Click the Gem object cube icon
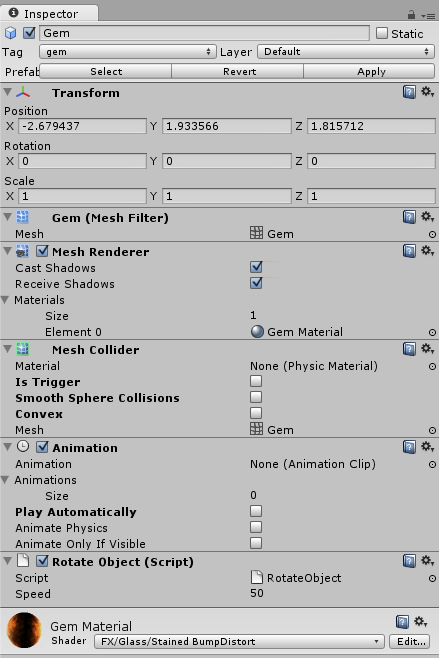 point(10,33)
